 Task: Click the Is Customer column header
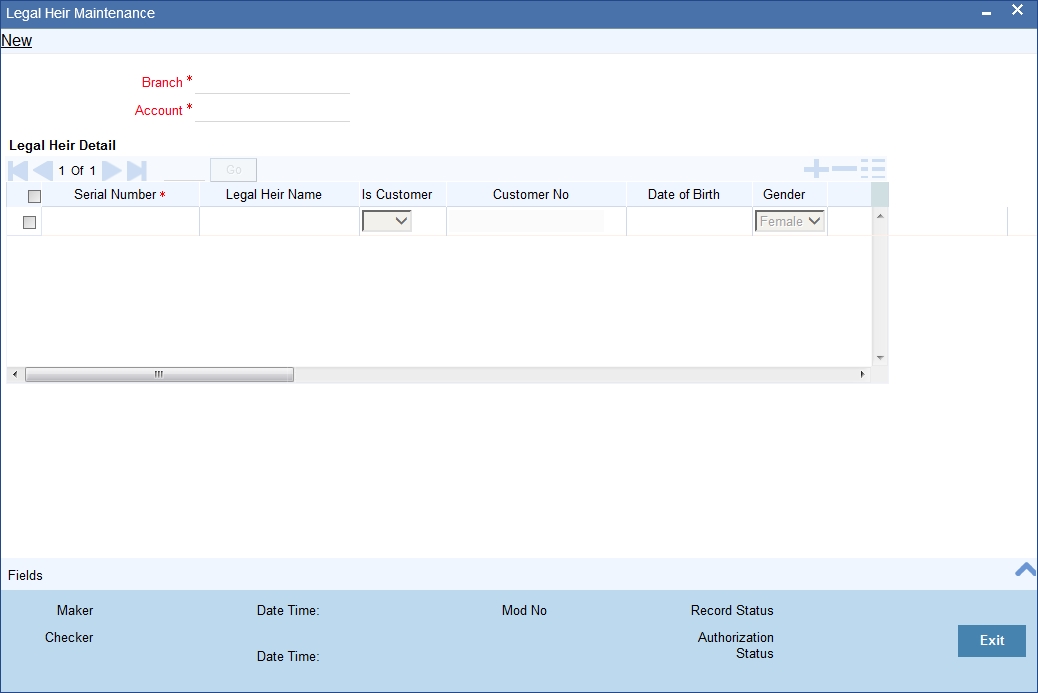397,195
